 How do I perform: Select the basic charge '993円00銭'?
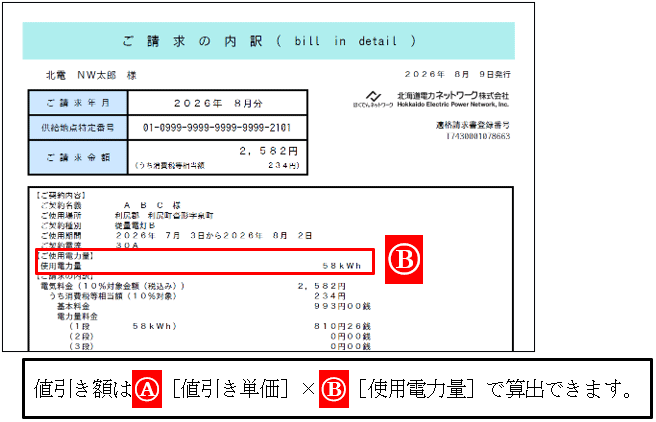click(343, 306)
